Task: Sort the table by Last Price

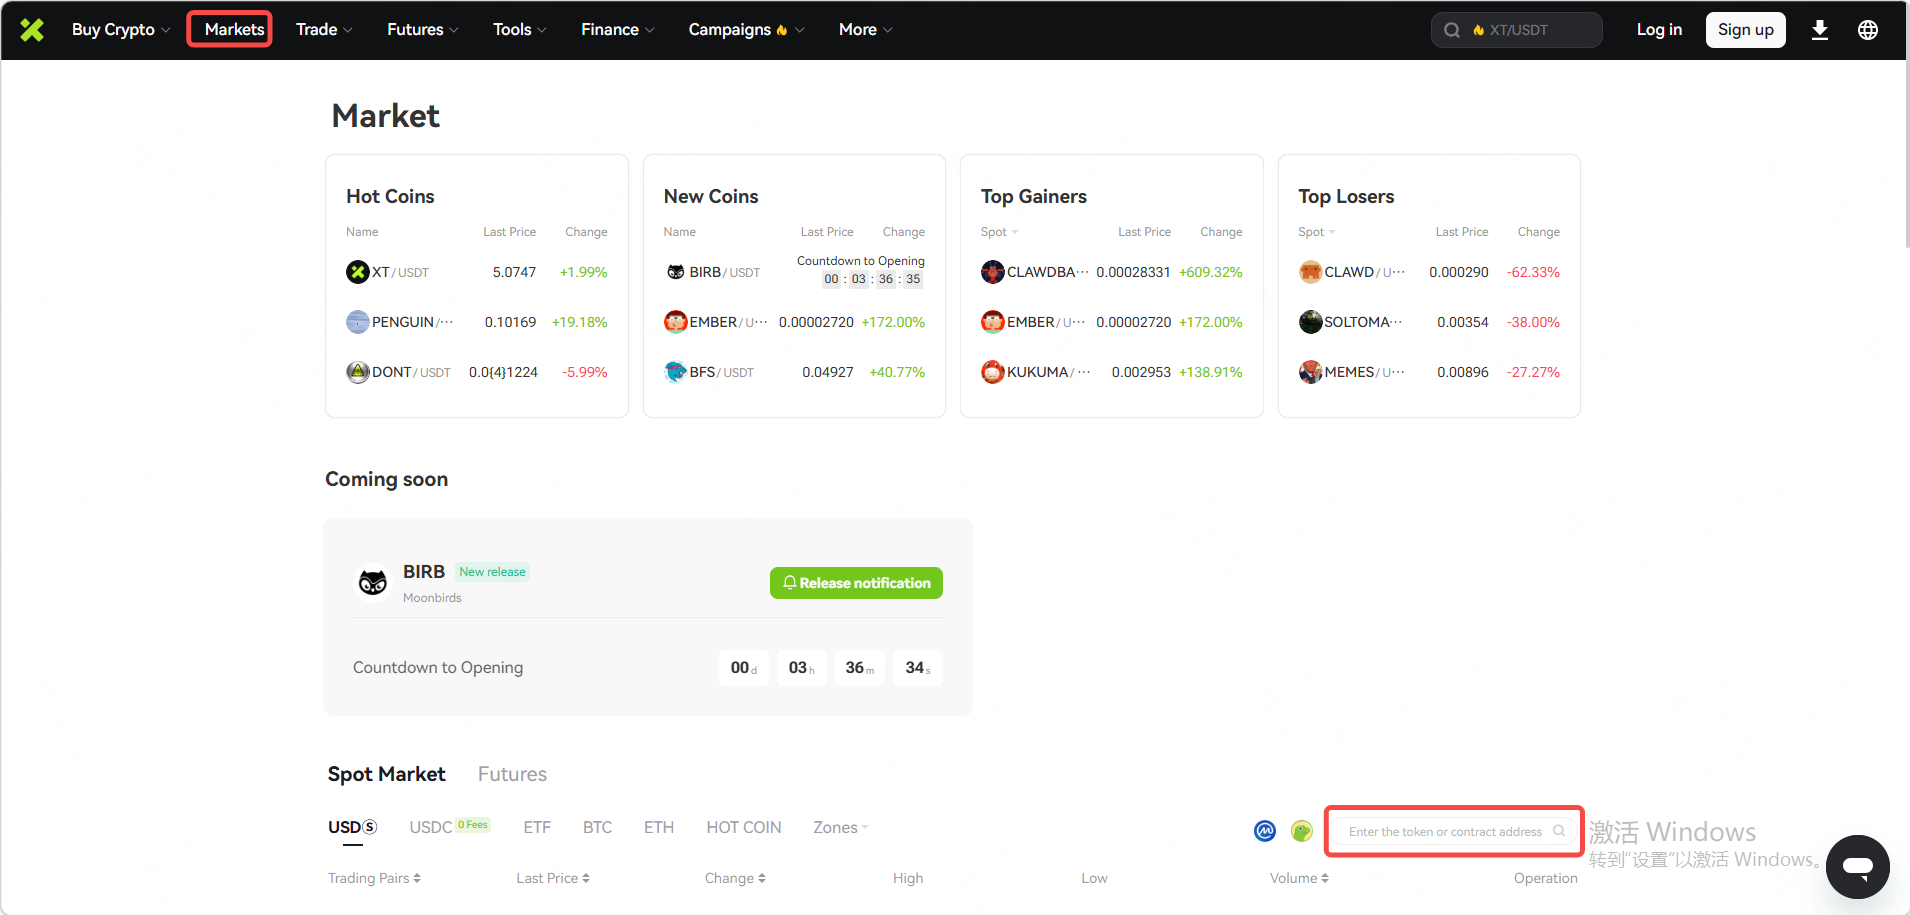Action: [x=552, y=878]
